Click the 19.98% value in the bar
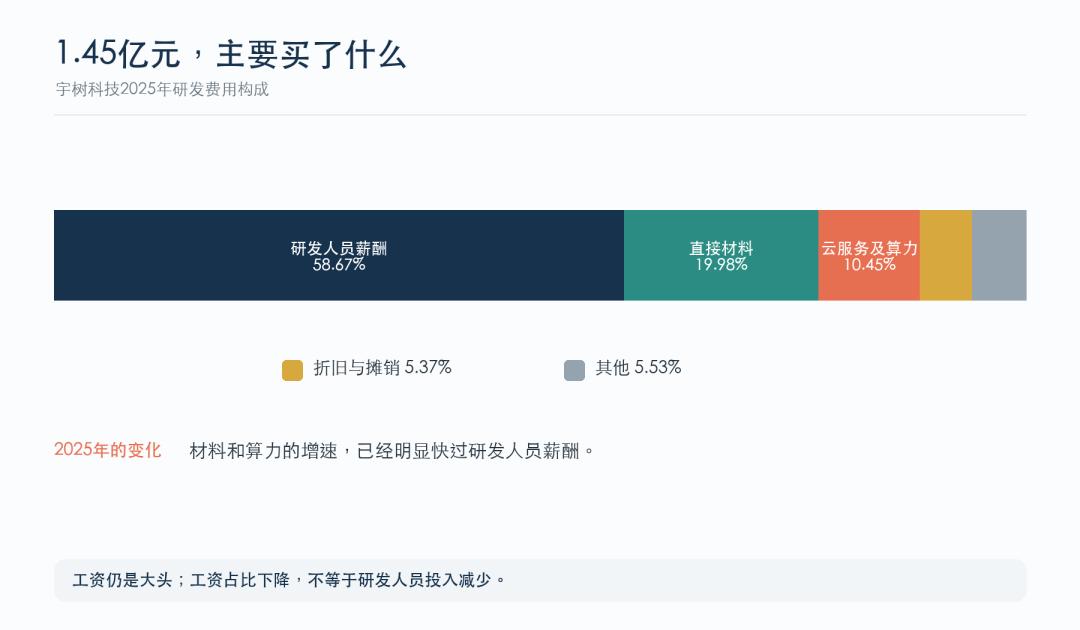 [721, 265]
